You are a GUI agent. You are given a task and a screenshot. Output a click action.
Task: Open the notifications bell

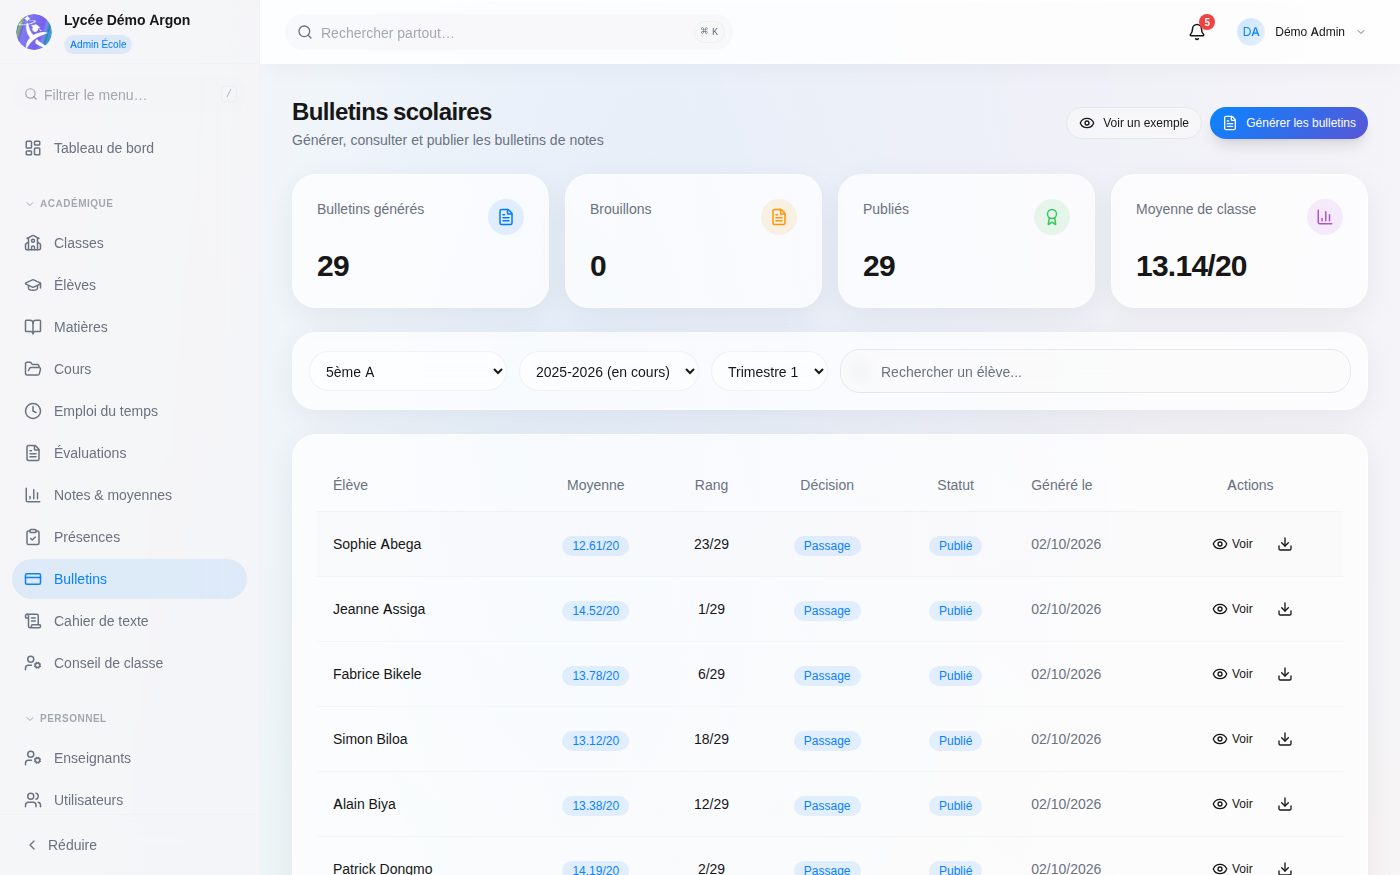pos(1197,32)
